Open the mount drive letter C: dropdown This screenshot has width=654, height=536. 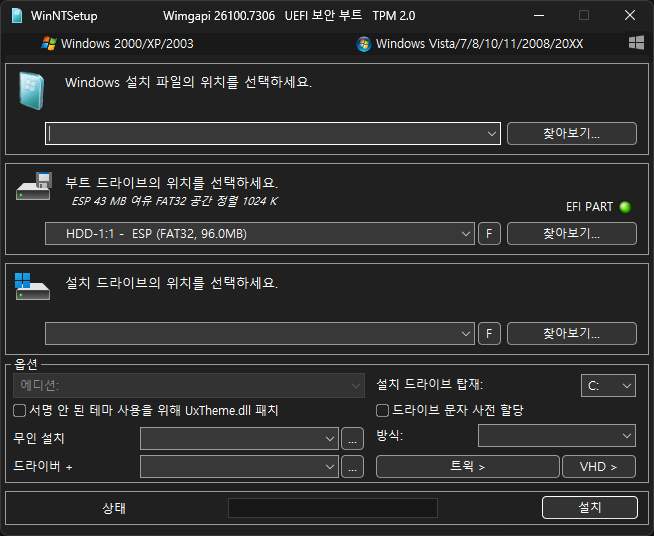[x=608, y=386]
